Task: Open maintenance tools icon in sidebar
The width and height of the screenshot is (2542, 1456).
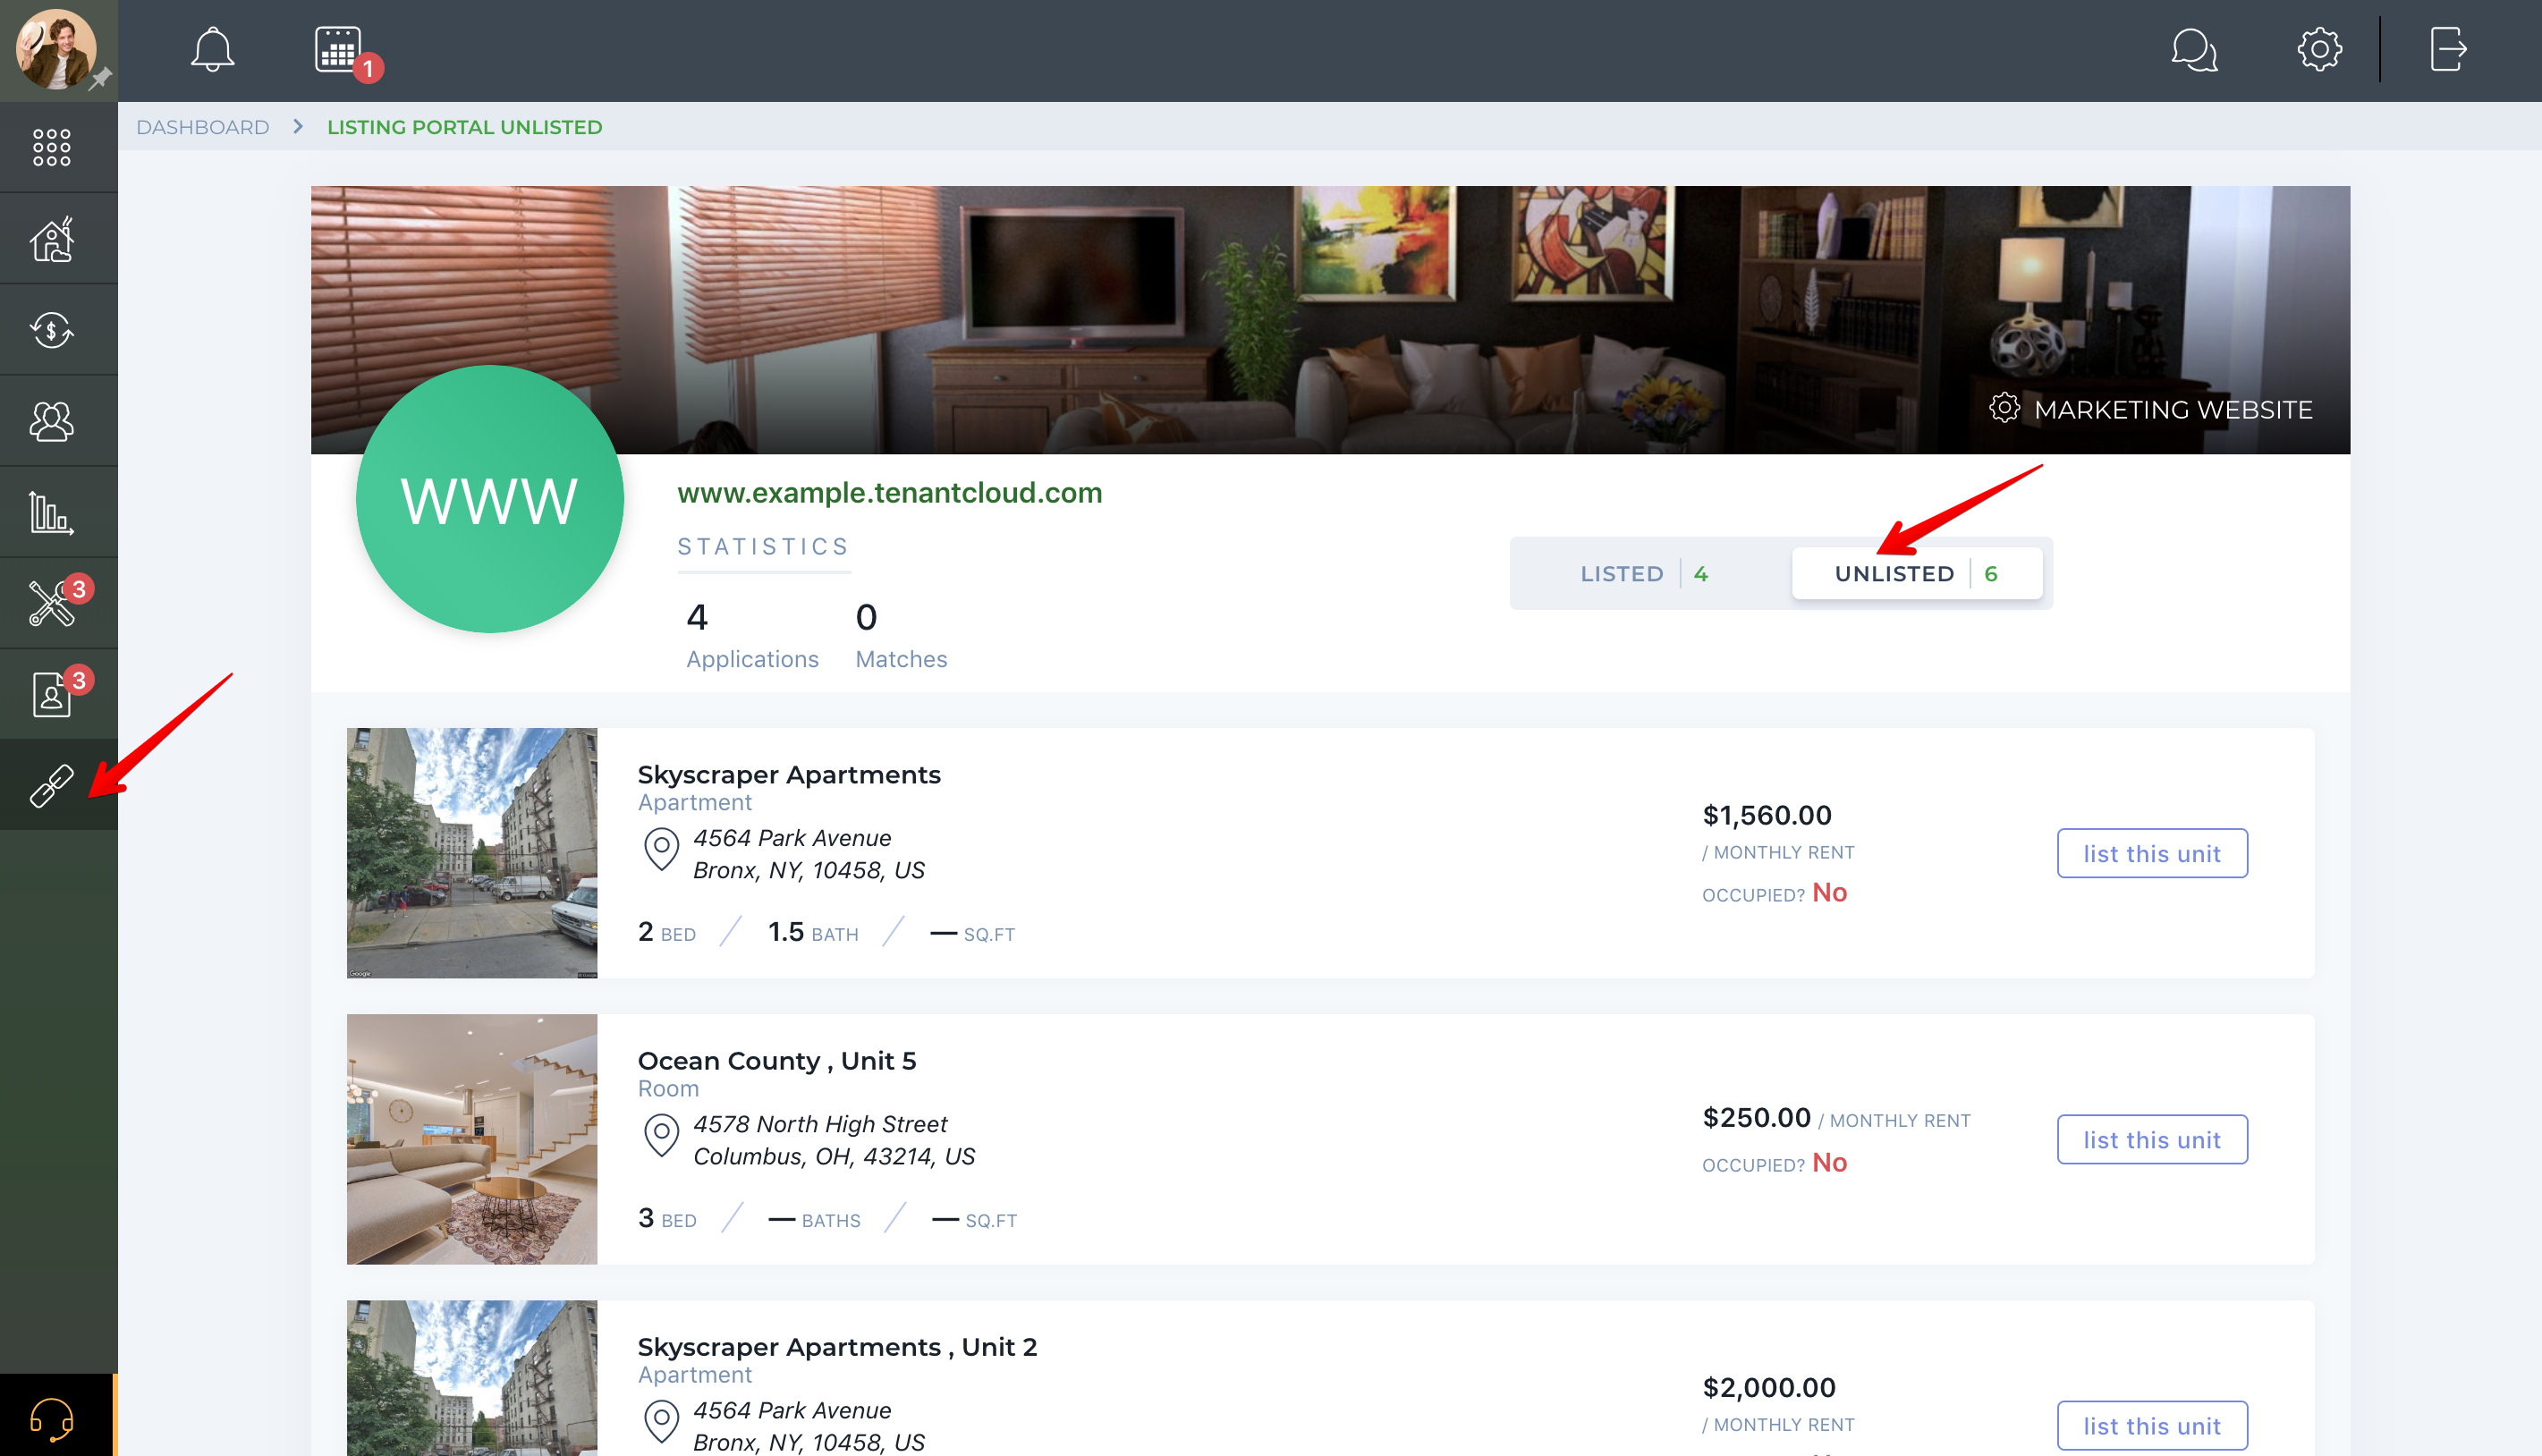Action: pyautogui.click(x=52, y=603)
